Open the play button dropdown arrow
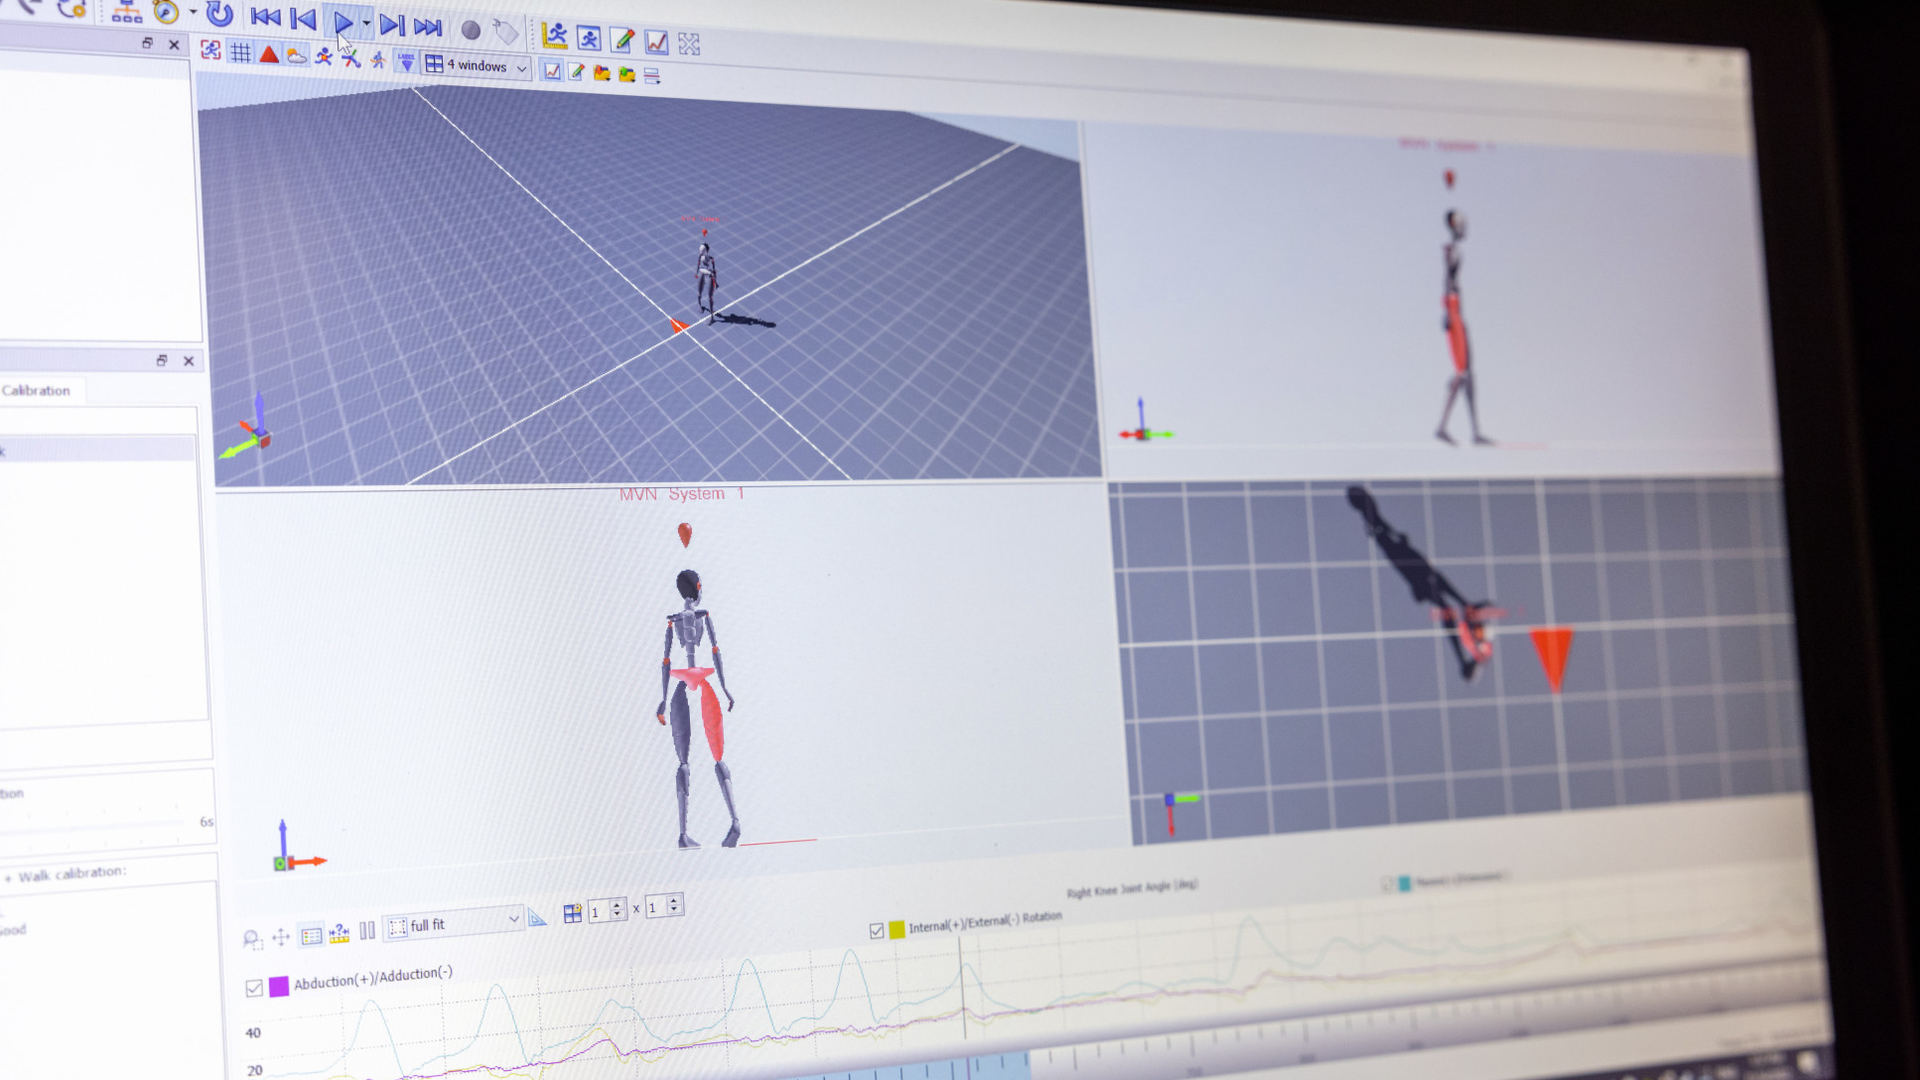This screenshot has width=1920, height=1080. tap(366, 23)
